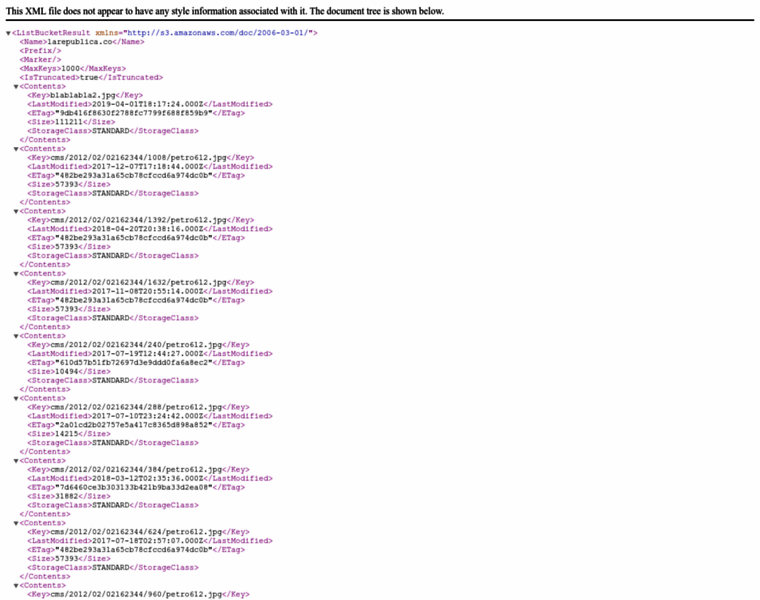Click the blablabla2.jpg Key text
Image resolution: width=760 pixels, height=600 pixels.
(83, 95)
